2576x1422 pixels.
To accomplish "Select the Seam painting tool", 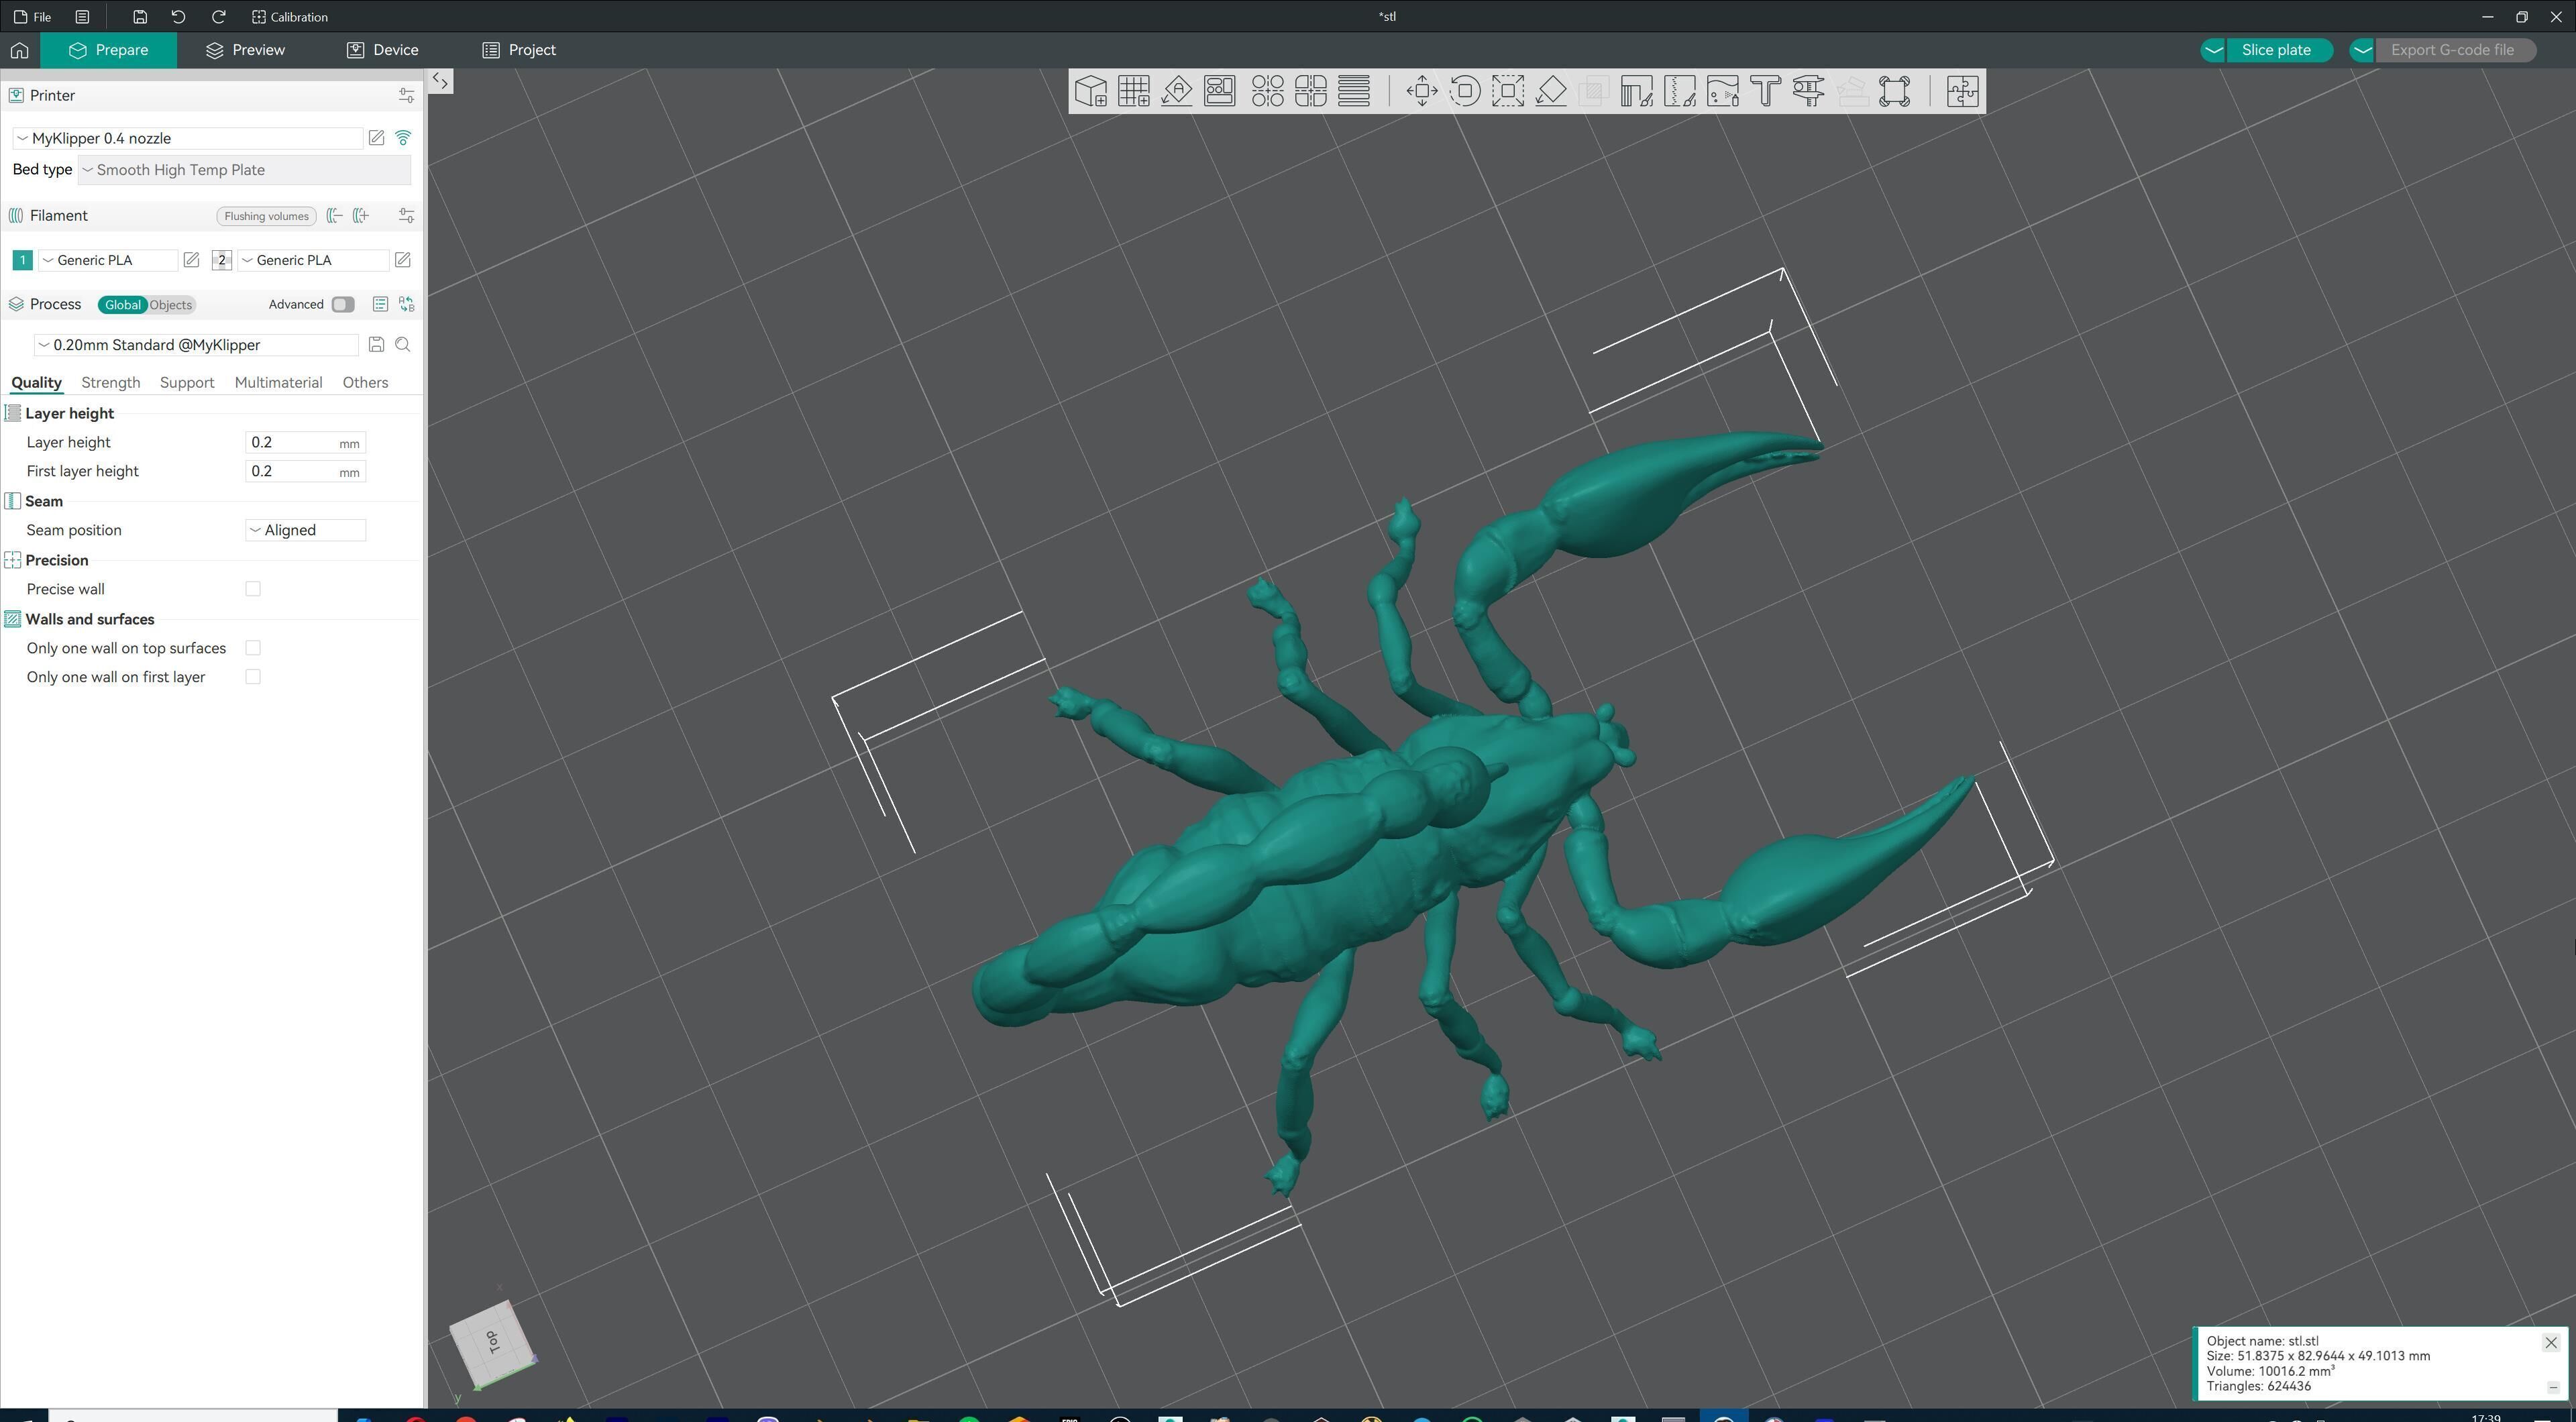I will [x=1680, y=91].
